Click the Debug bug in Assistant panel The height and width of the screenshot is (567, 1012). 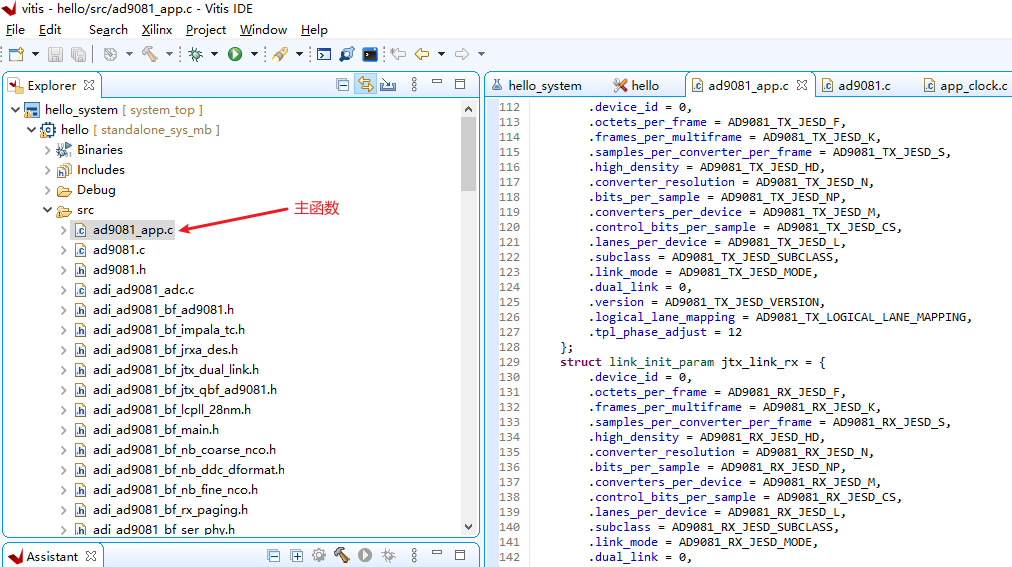click(388, 555)
